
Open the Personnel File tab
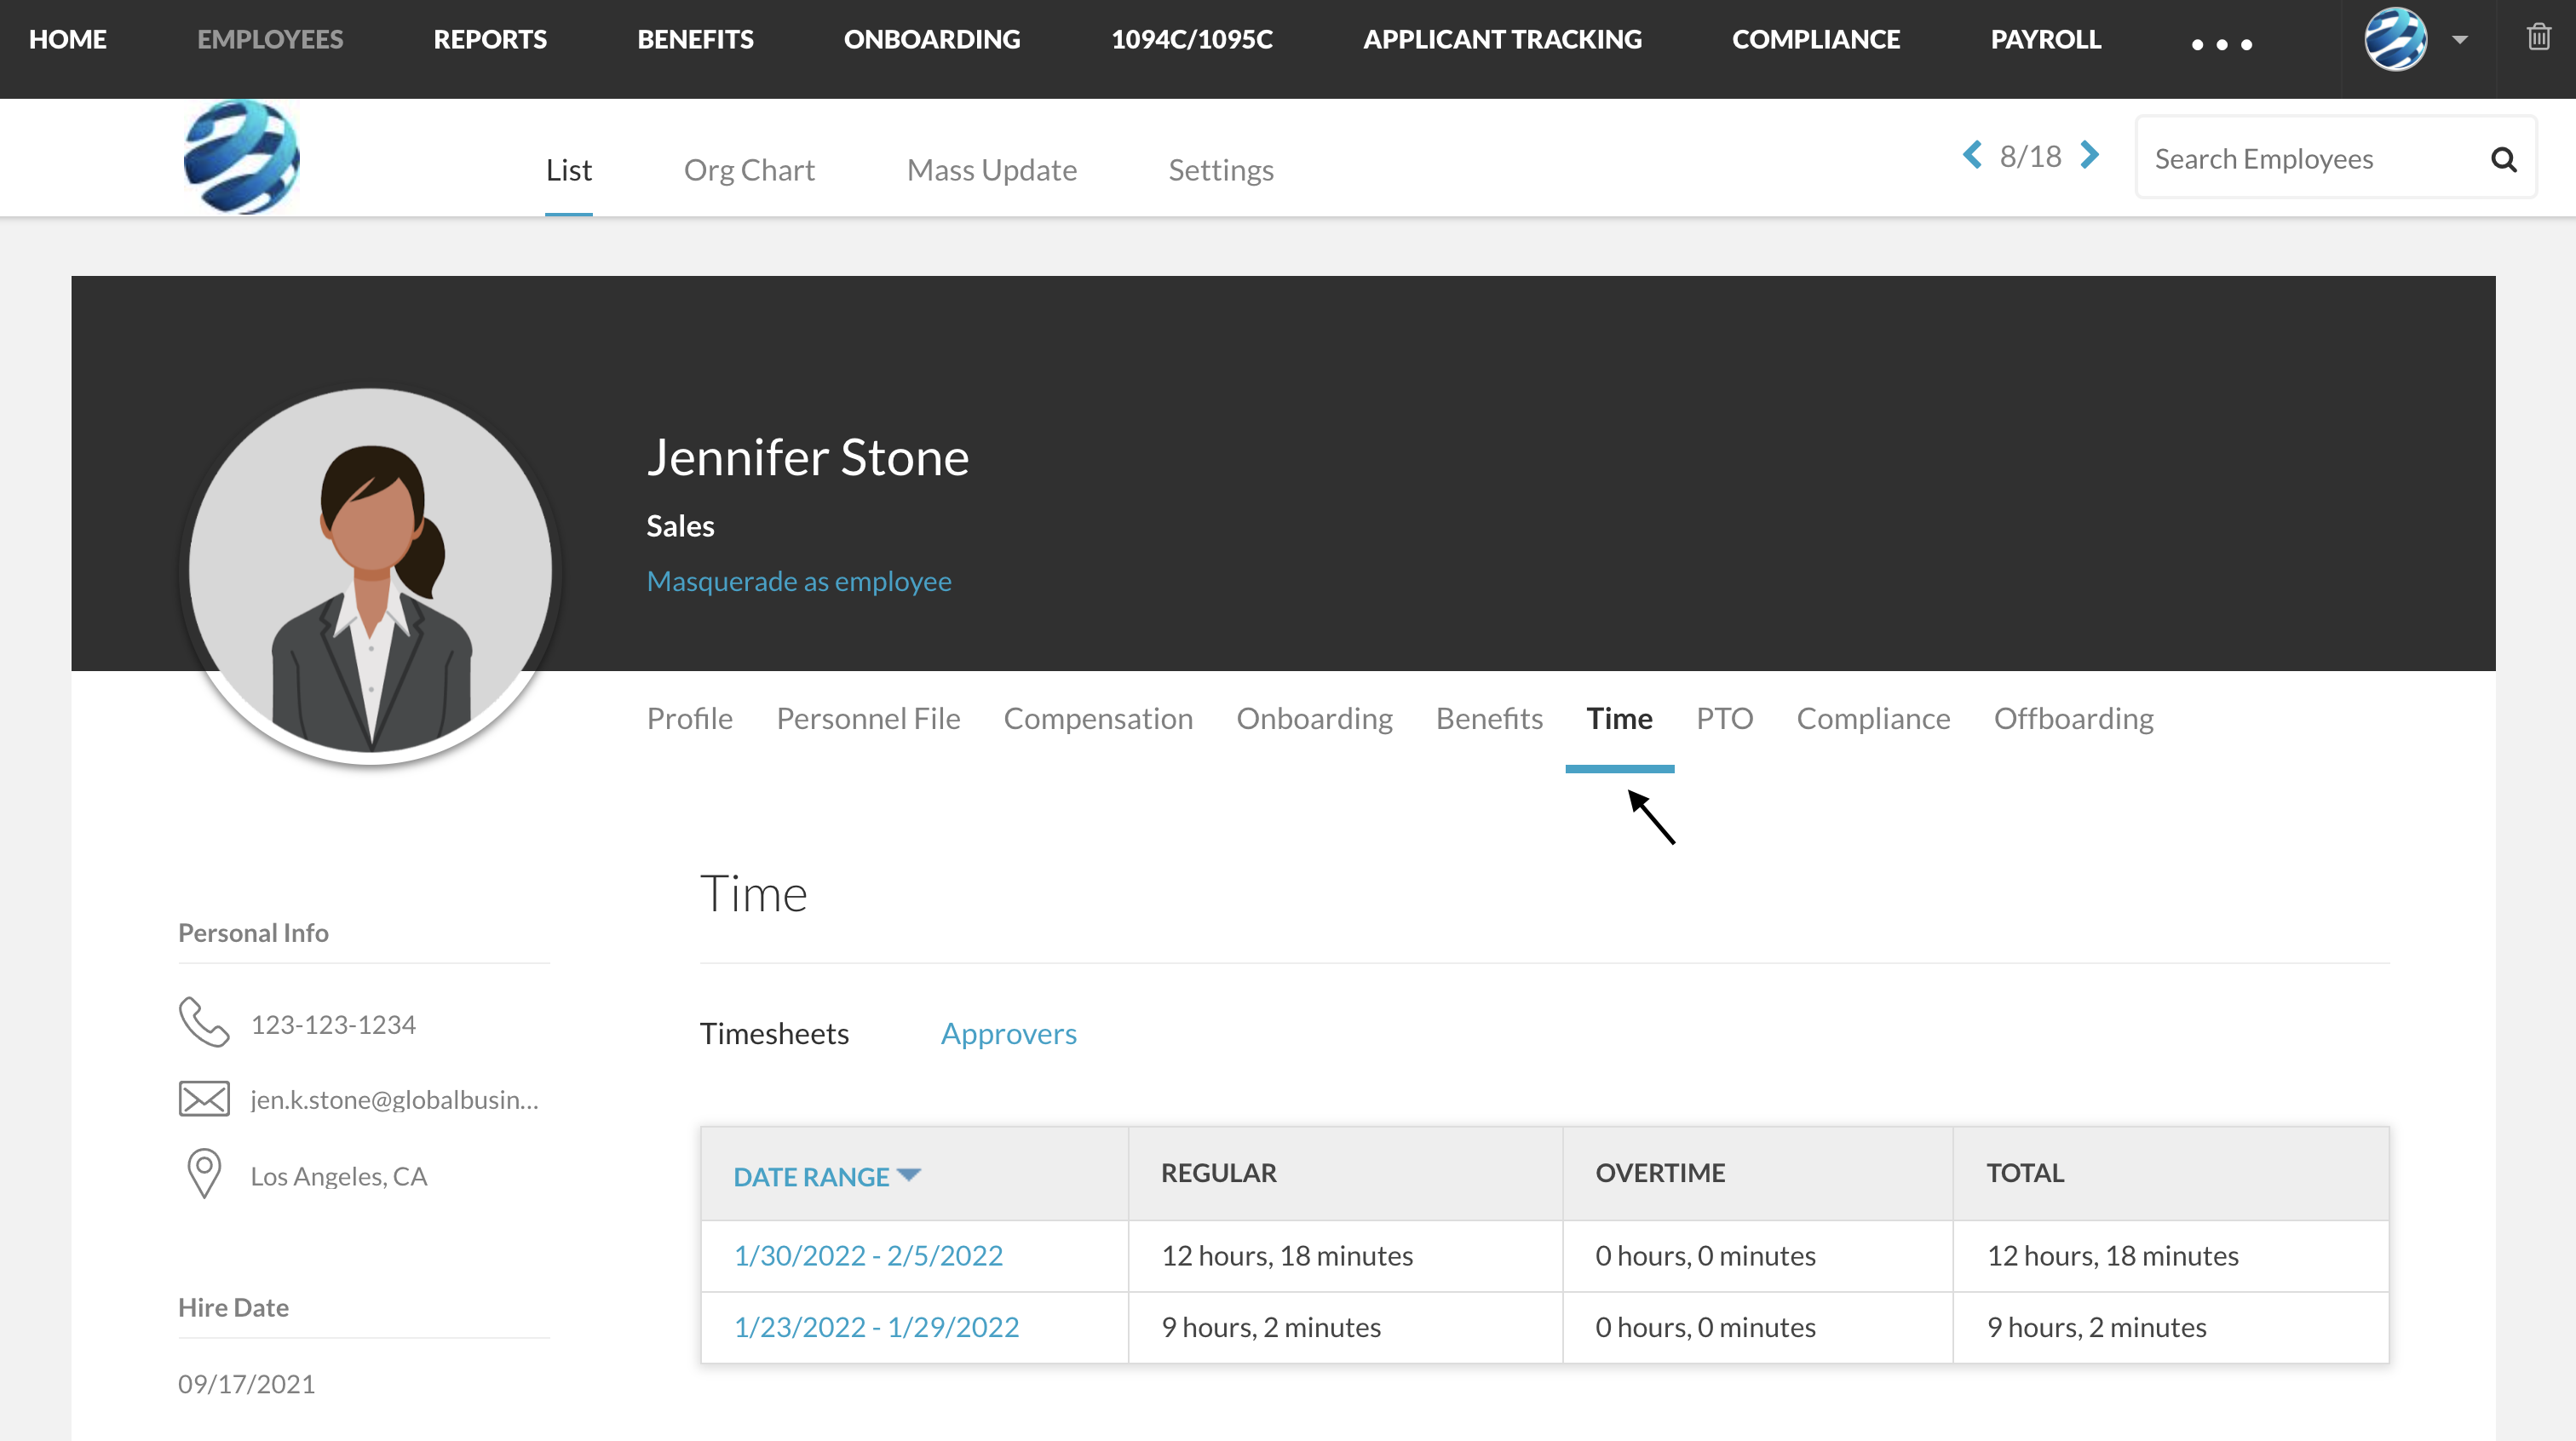pyautogui.click(x=868, y=718)
